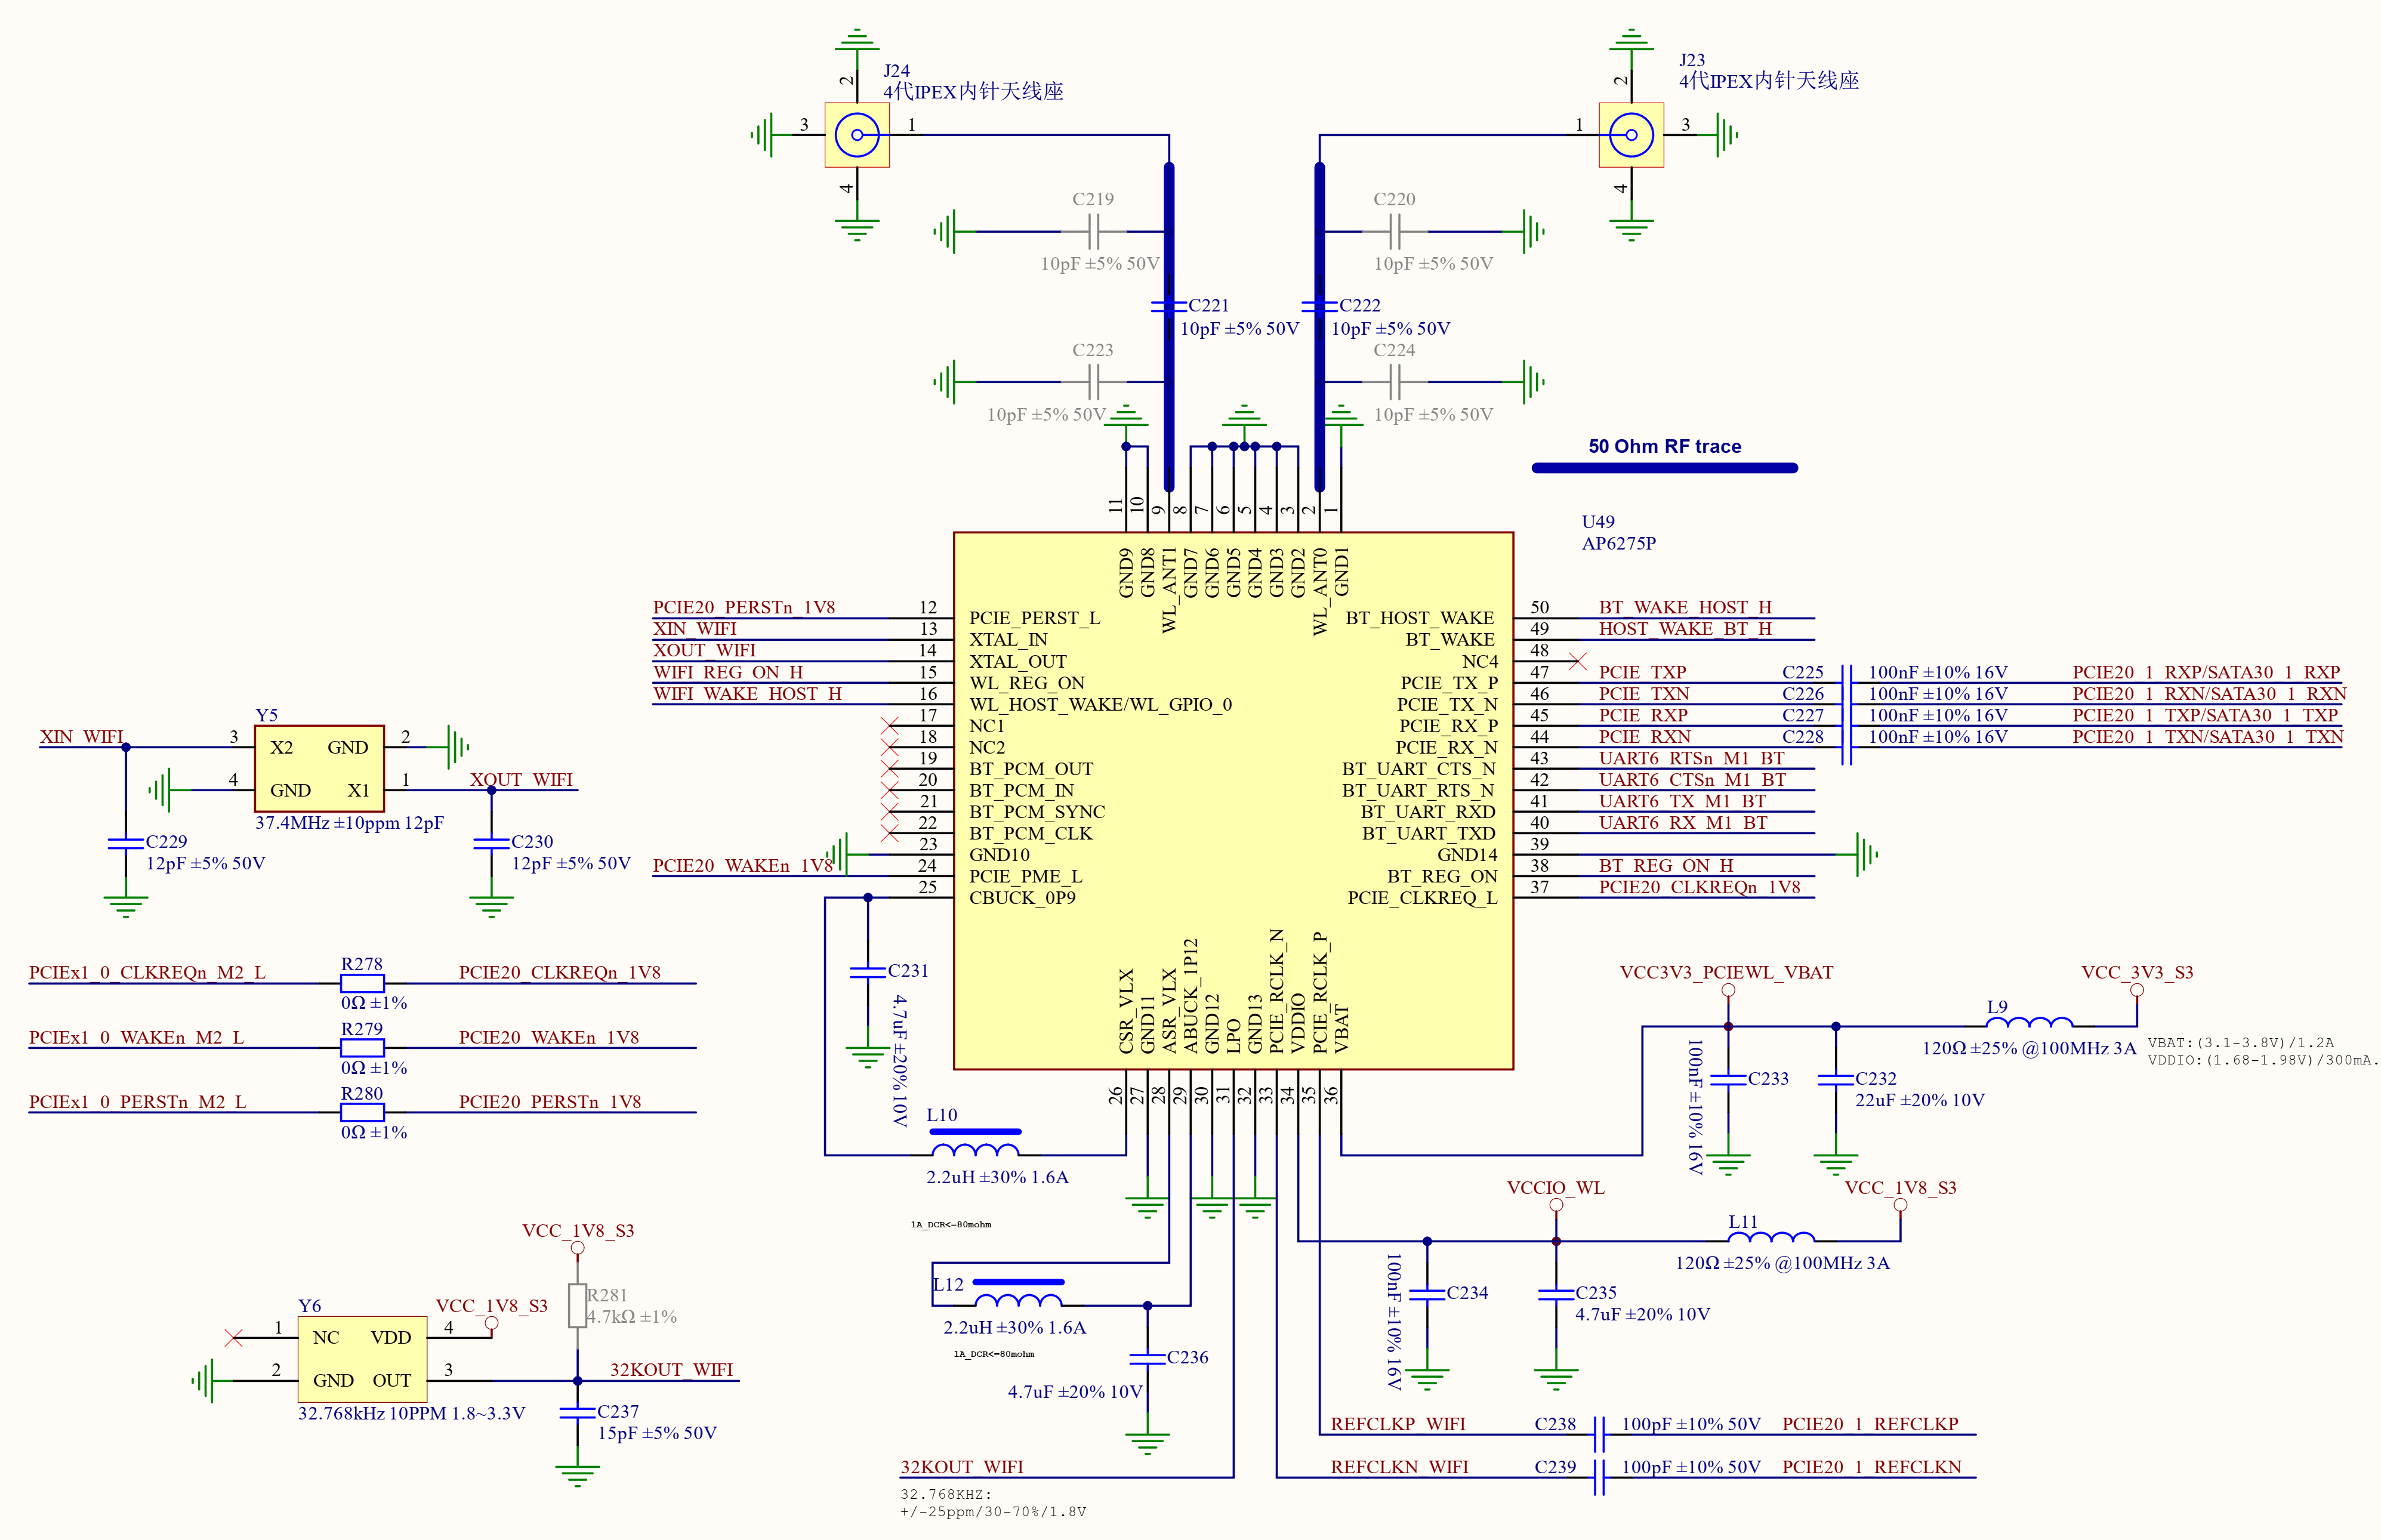
Task: Select capacitor C232 symbol
Action: [1835, 1080]
